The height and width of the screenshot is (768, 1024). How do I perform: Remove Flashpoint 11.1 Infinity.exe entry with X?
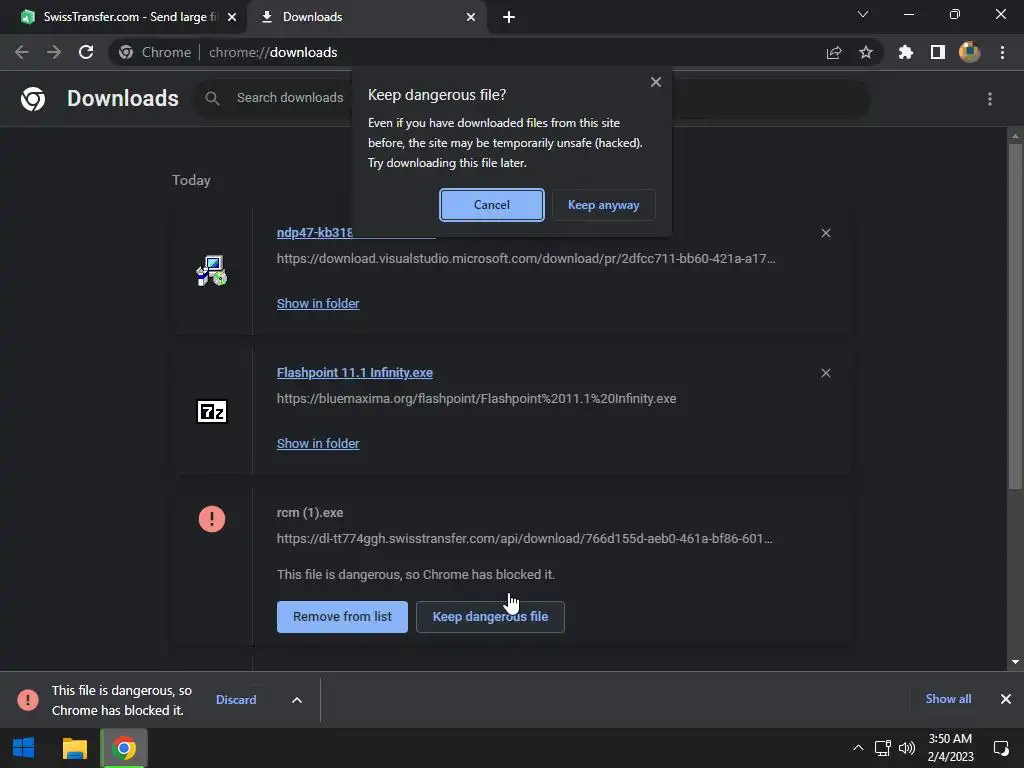point(825,373)
